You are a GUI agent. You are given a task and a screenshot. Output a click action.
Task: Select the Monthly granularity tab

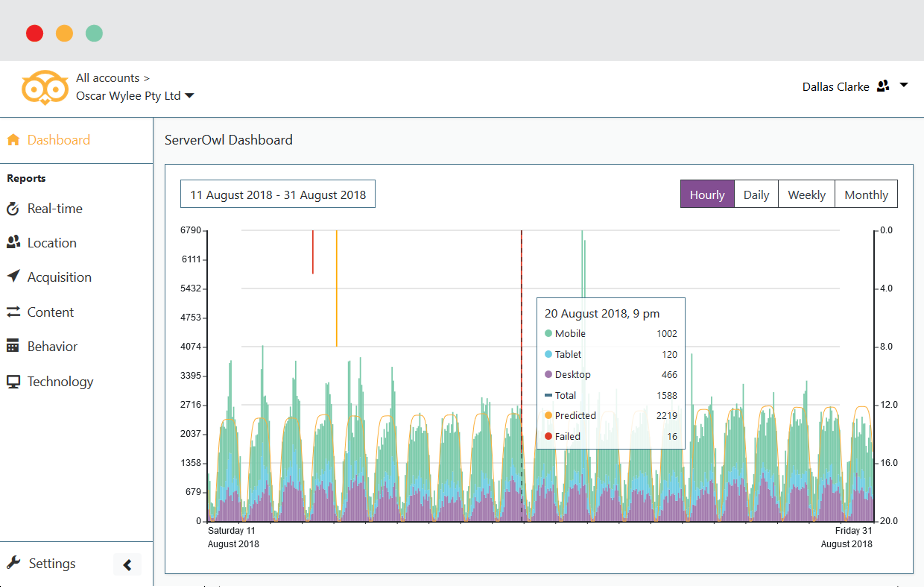[x=866, y=194]
